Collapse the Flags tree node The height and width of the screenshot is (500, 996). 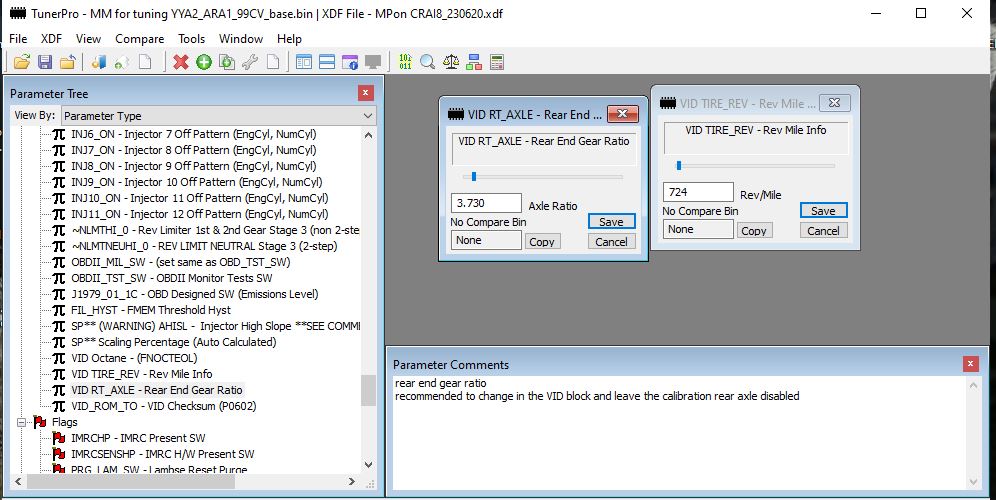(23, 422)
